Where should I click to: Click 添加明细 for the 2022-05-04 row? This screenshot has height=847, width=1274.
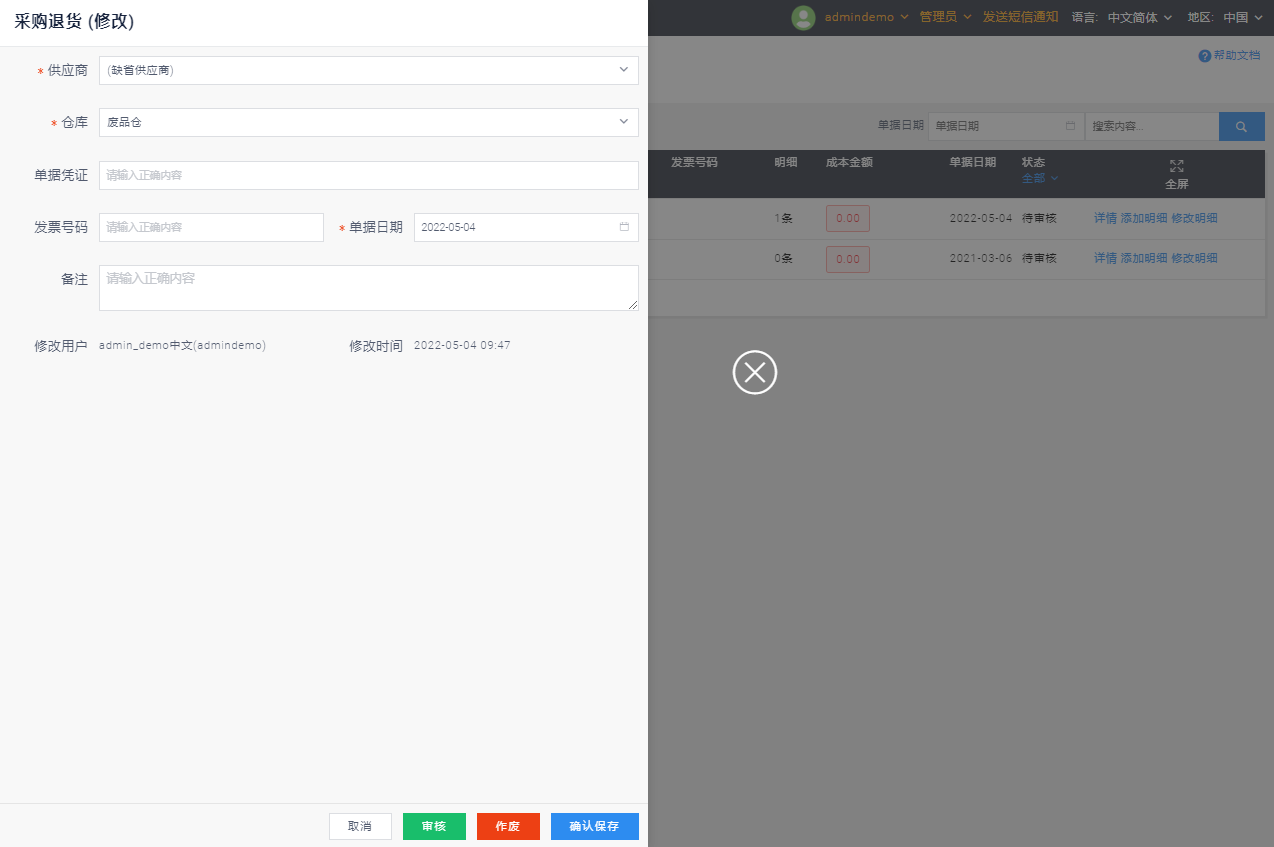1144,218
